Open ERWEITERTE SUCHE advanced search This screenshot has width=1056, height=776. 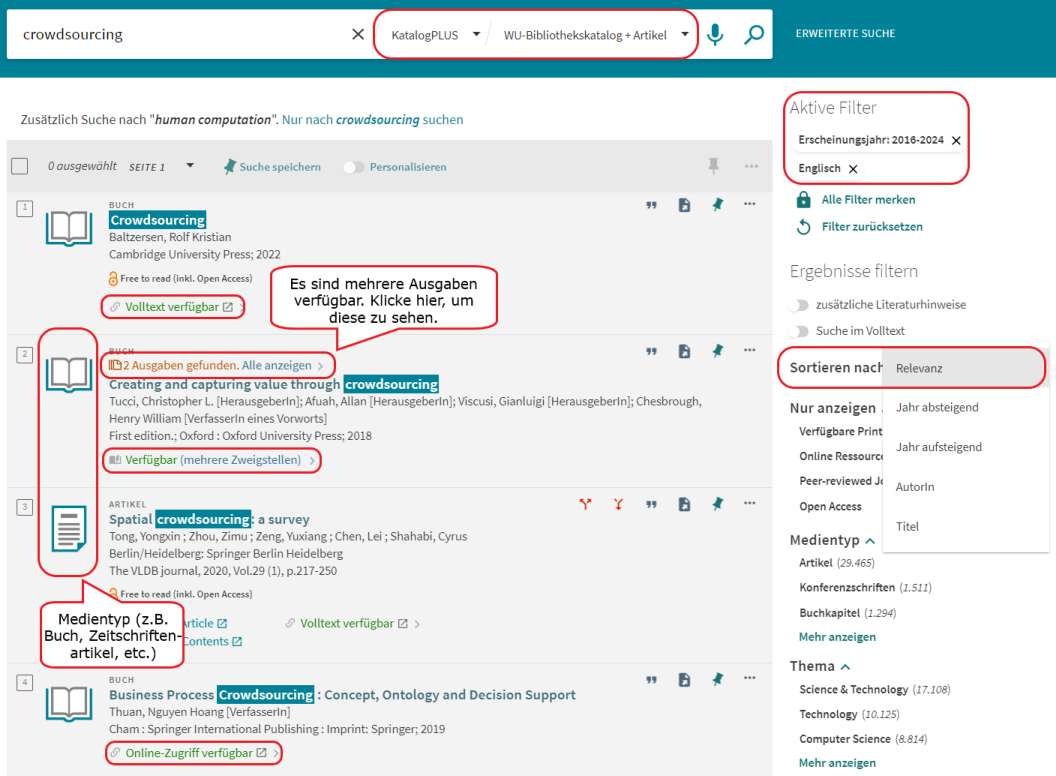[845, 34]
